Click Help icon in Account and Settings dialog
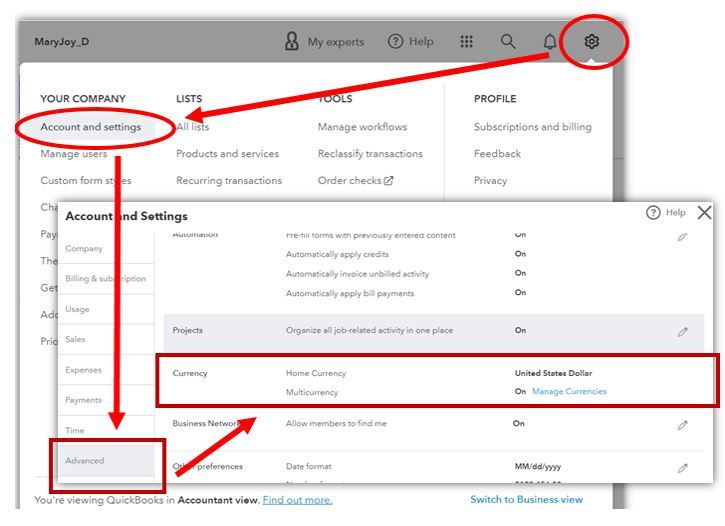Viewport: 725px width, 526px height. (653, 213)
